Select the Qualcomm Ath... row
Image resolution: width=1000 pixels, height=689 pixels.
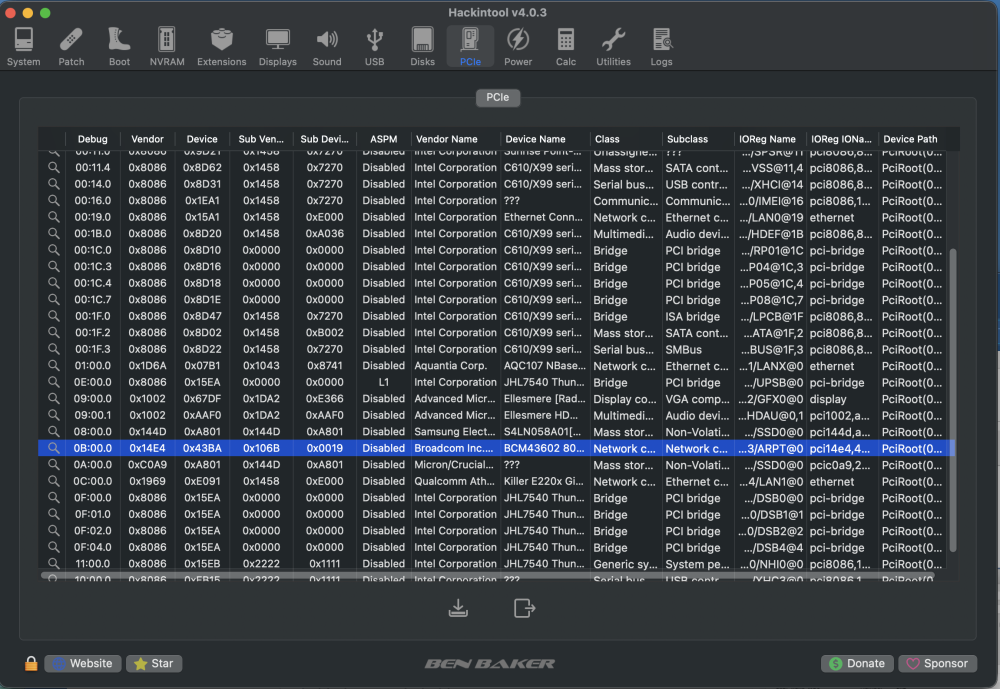click(497, 482)
